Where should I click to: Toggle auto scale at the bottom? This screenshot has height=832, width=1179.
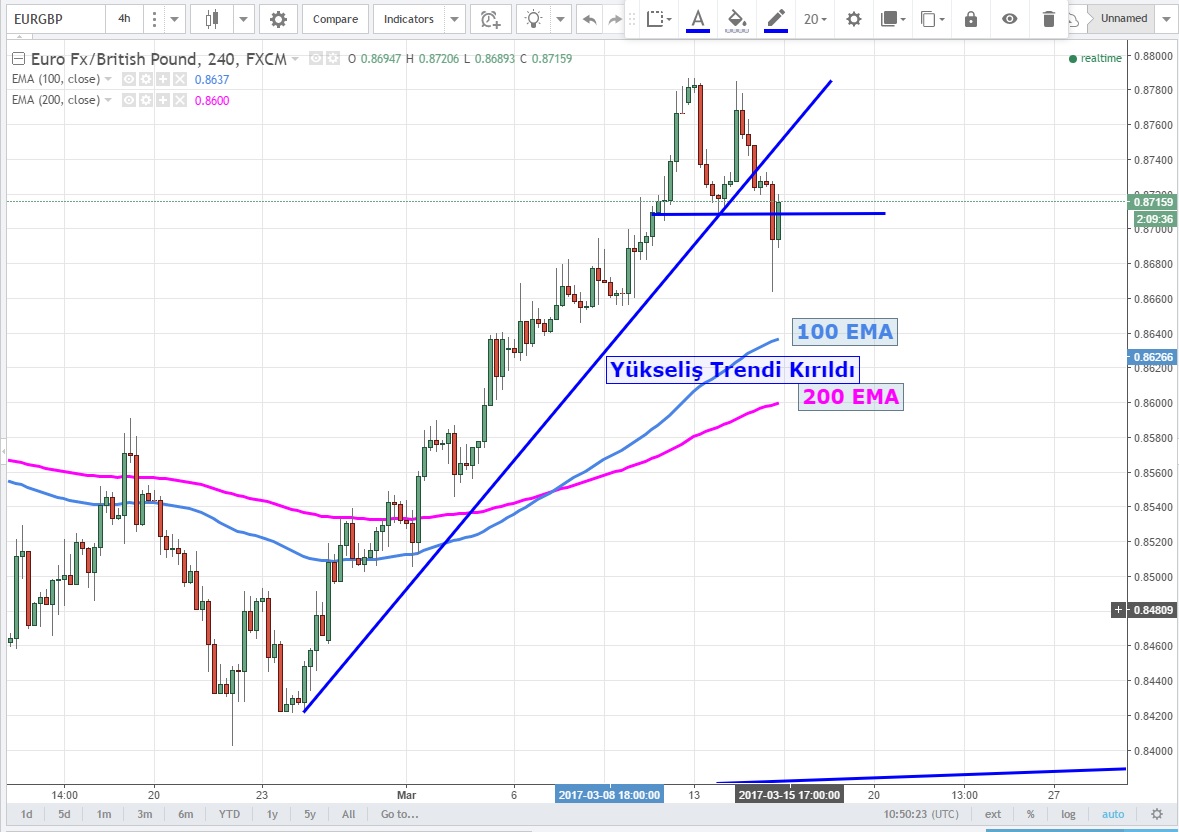(1113, 814)
